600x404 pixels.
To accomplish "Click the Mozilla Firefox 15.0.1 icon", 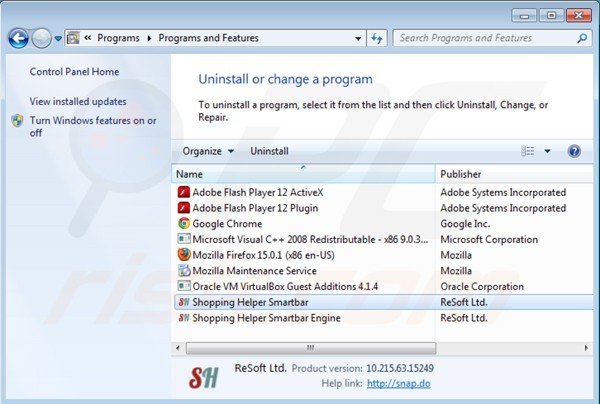I will pos(184,255).
